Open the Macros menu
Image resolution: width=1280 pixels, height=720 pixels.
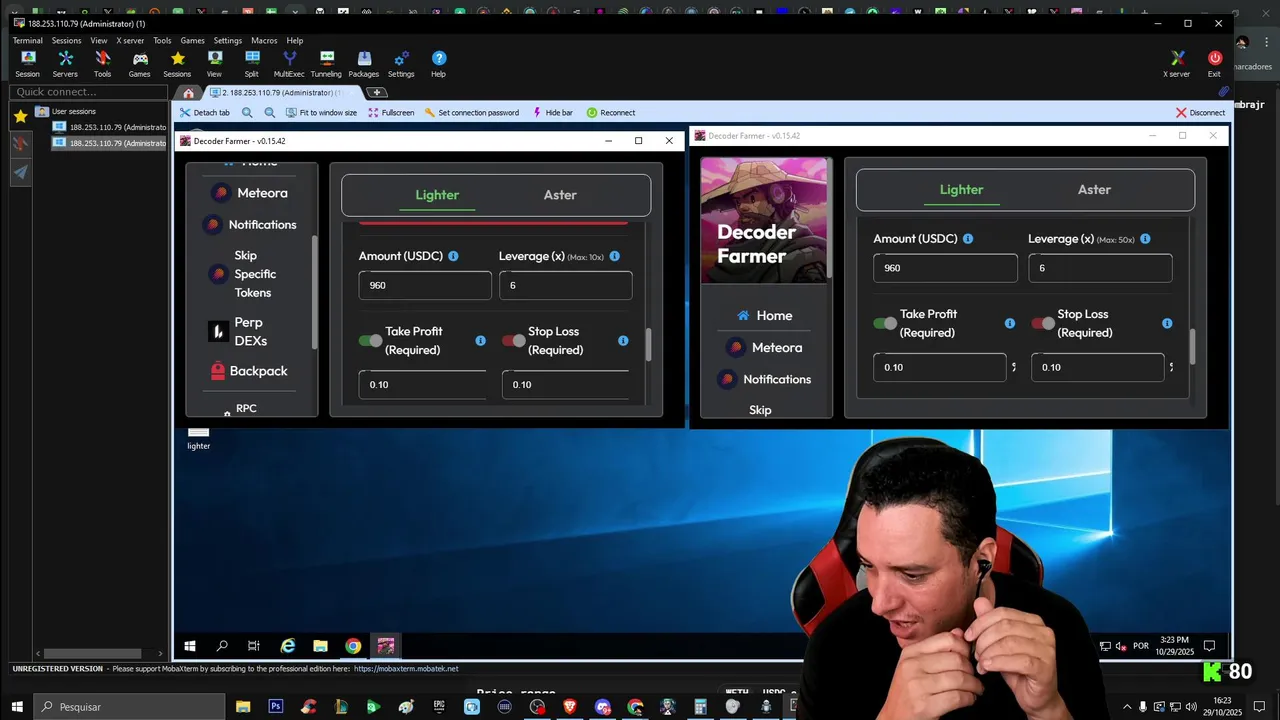[x=264, y=41]
